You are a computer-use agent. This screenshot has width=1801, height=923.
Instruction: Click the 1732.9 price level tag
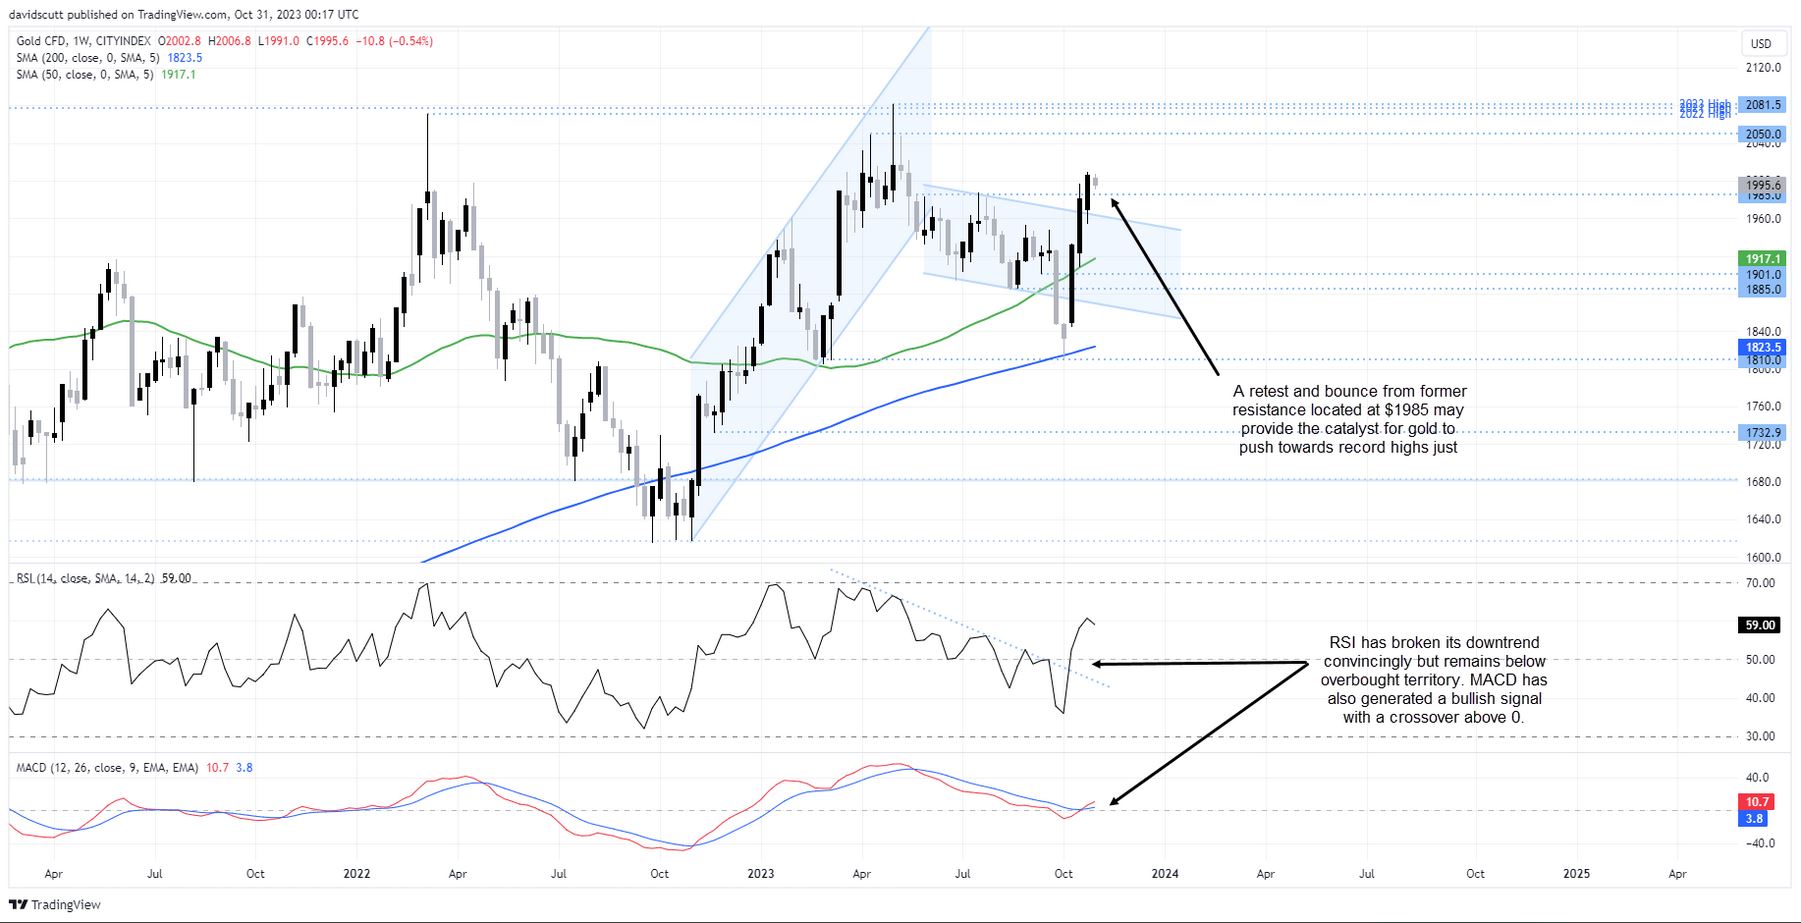coord(1763,432)
